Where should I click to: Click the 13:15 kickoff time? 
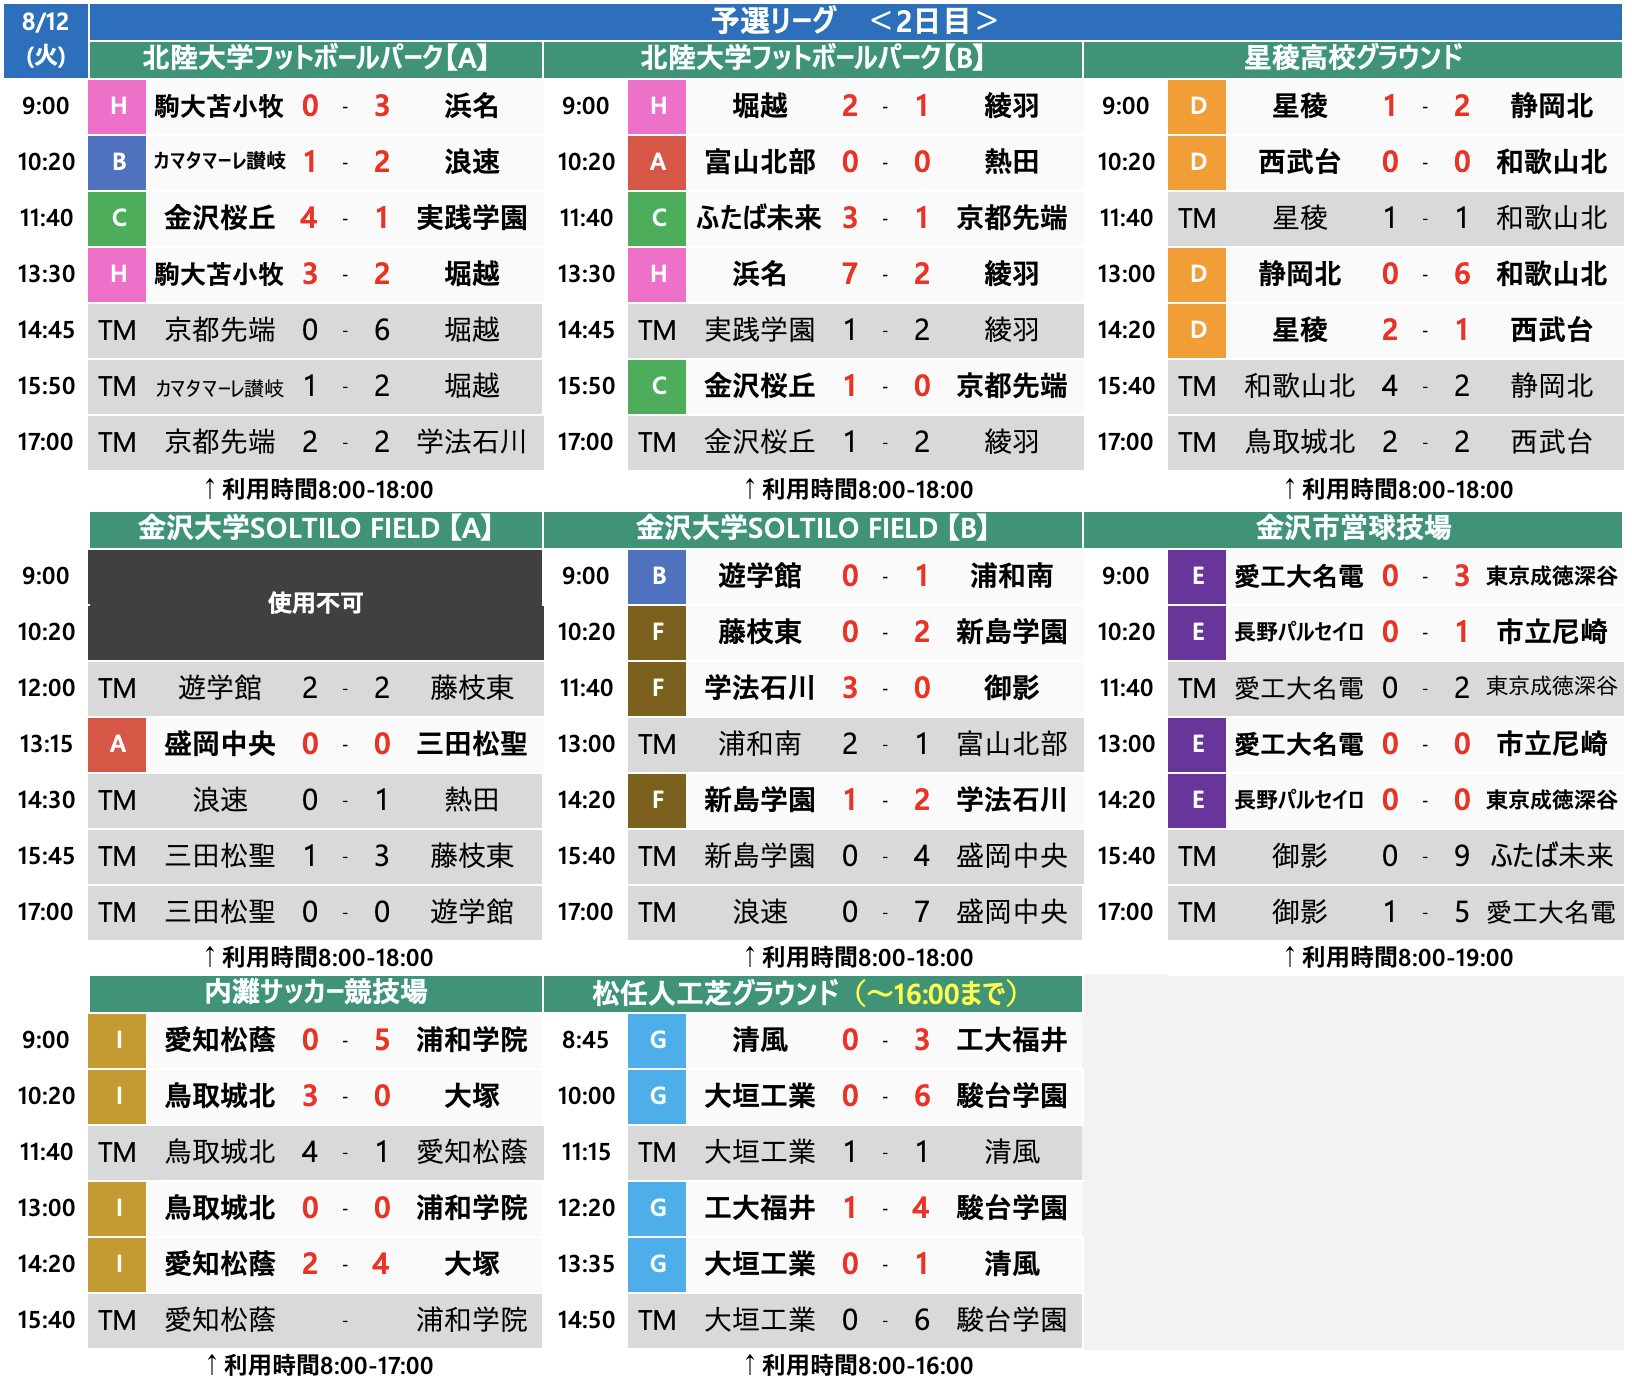pyautogui.click(x=46, y=744)
